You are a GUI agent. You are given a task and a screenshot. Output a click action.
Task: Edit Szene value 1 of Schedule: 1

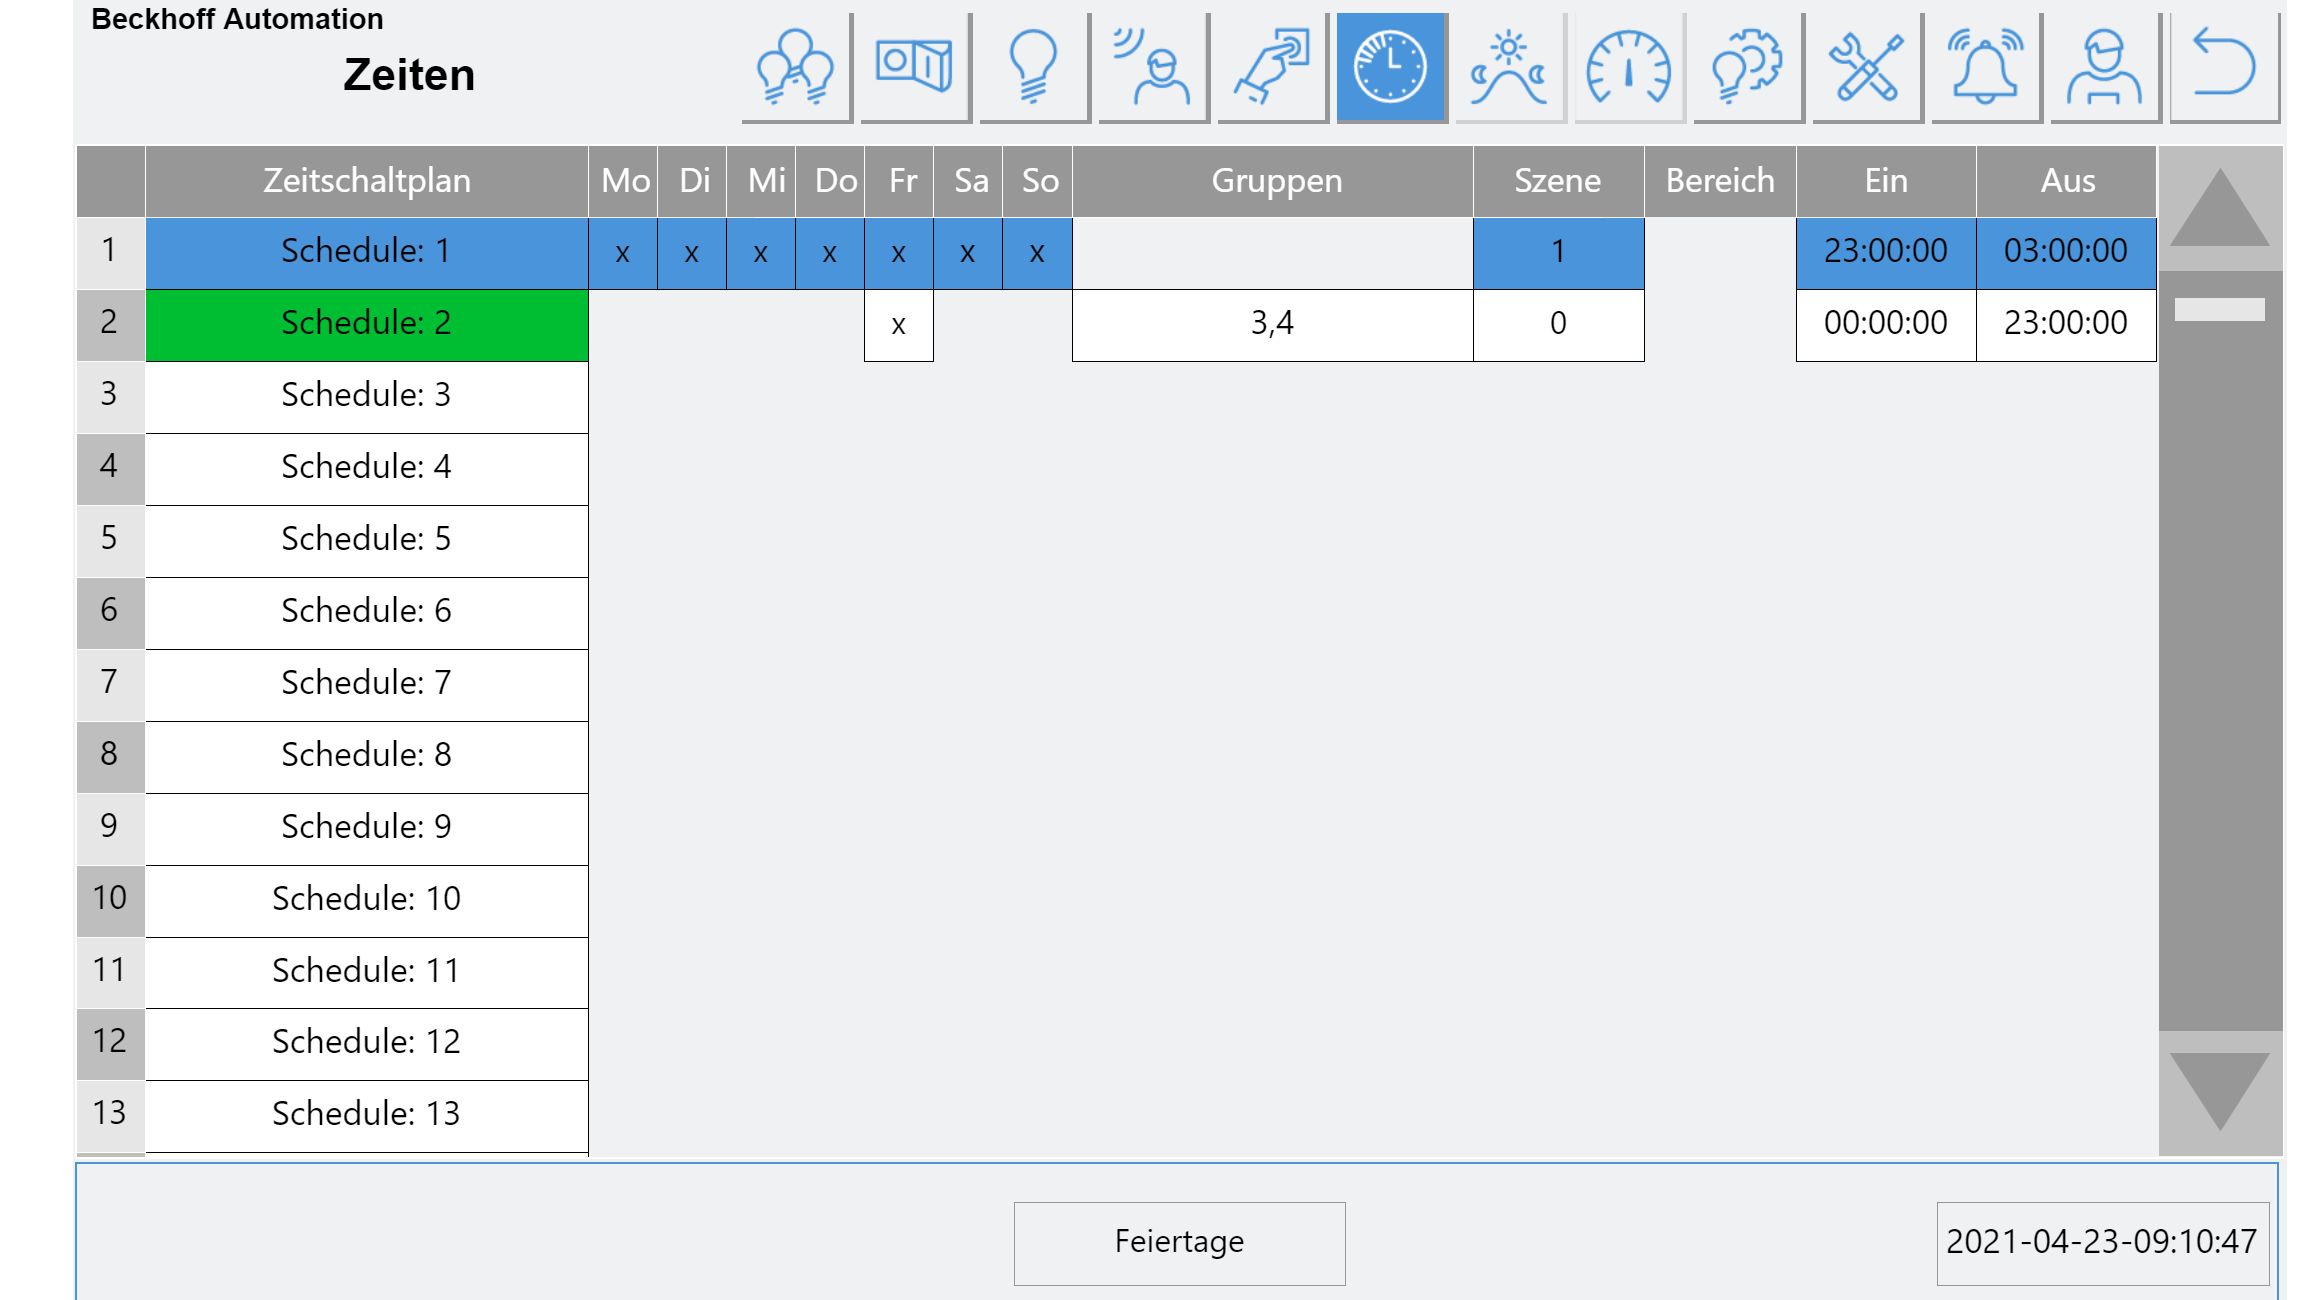point(1559,253)
